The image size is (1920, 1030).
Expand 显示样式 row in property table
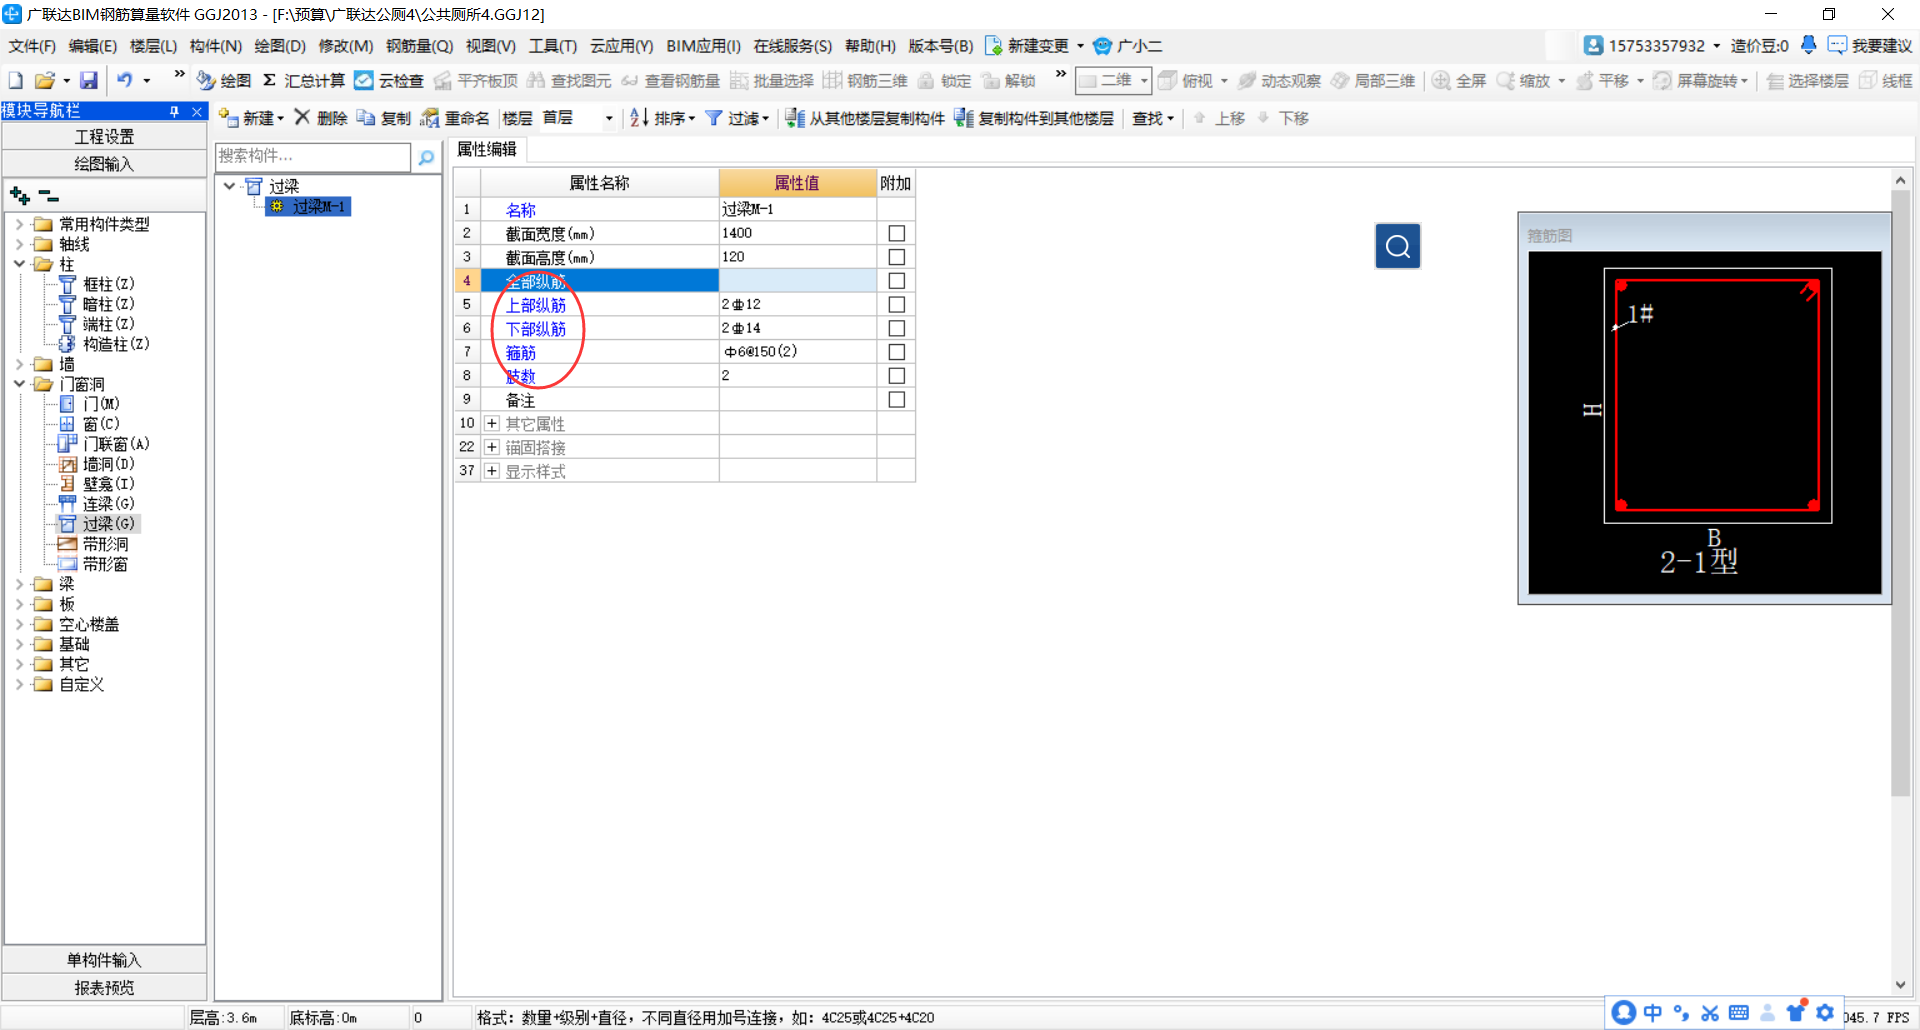tap(492, 471)
